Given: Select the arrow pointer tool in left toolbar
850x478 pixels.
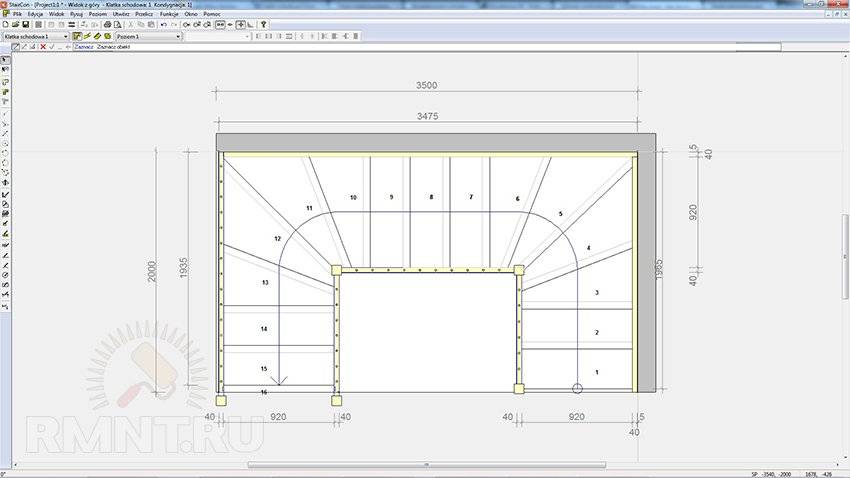Looking at the screenshot, I should coord(5,59).
